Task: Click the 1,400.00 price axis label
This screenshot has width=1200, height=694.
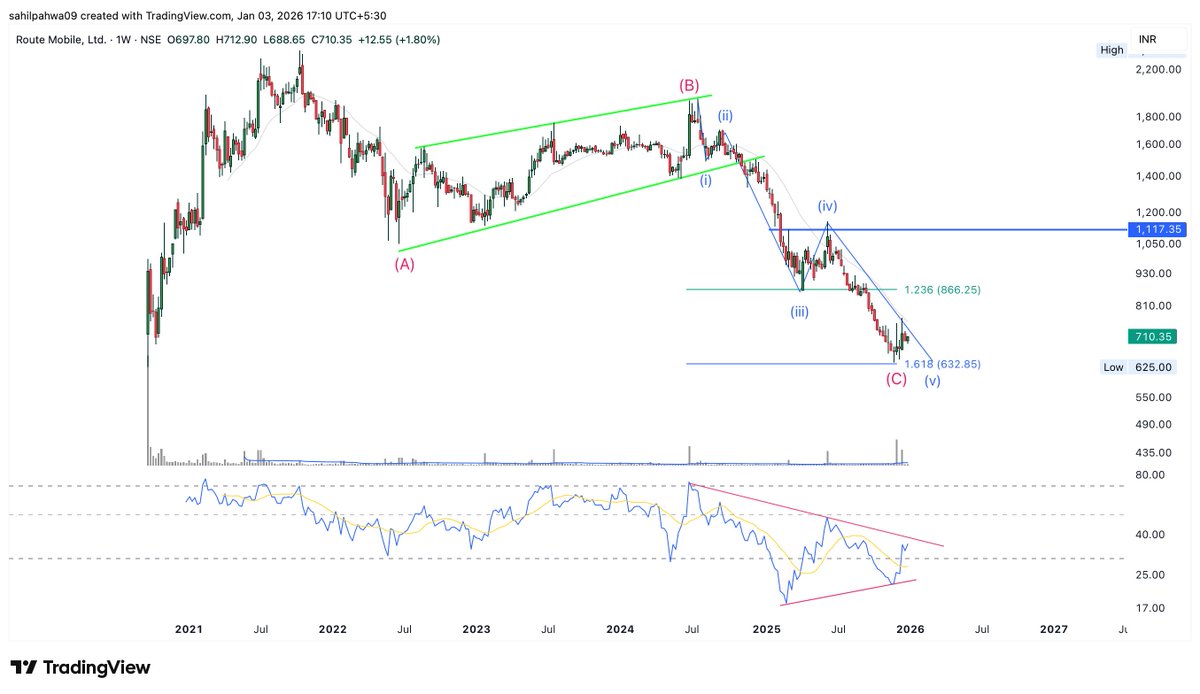Action: [1158, 176]
